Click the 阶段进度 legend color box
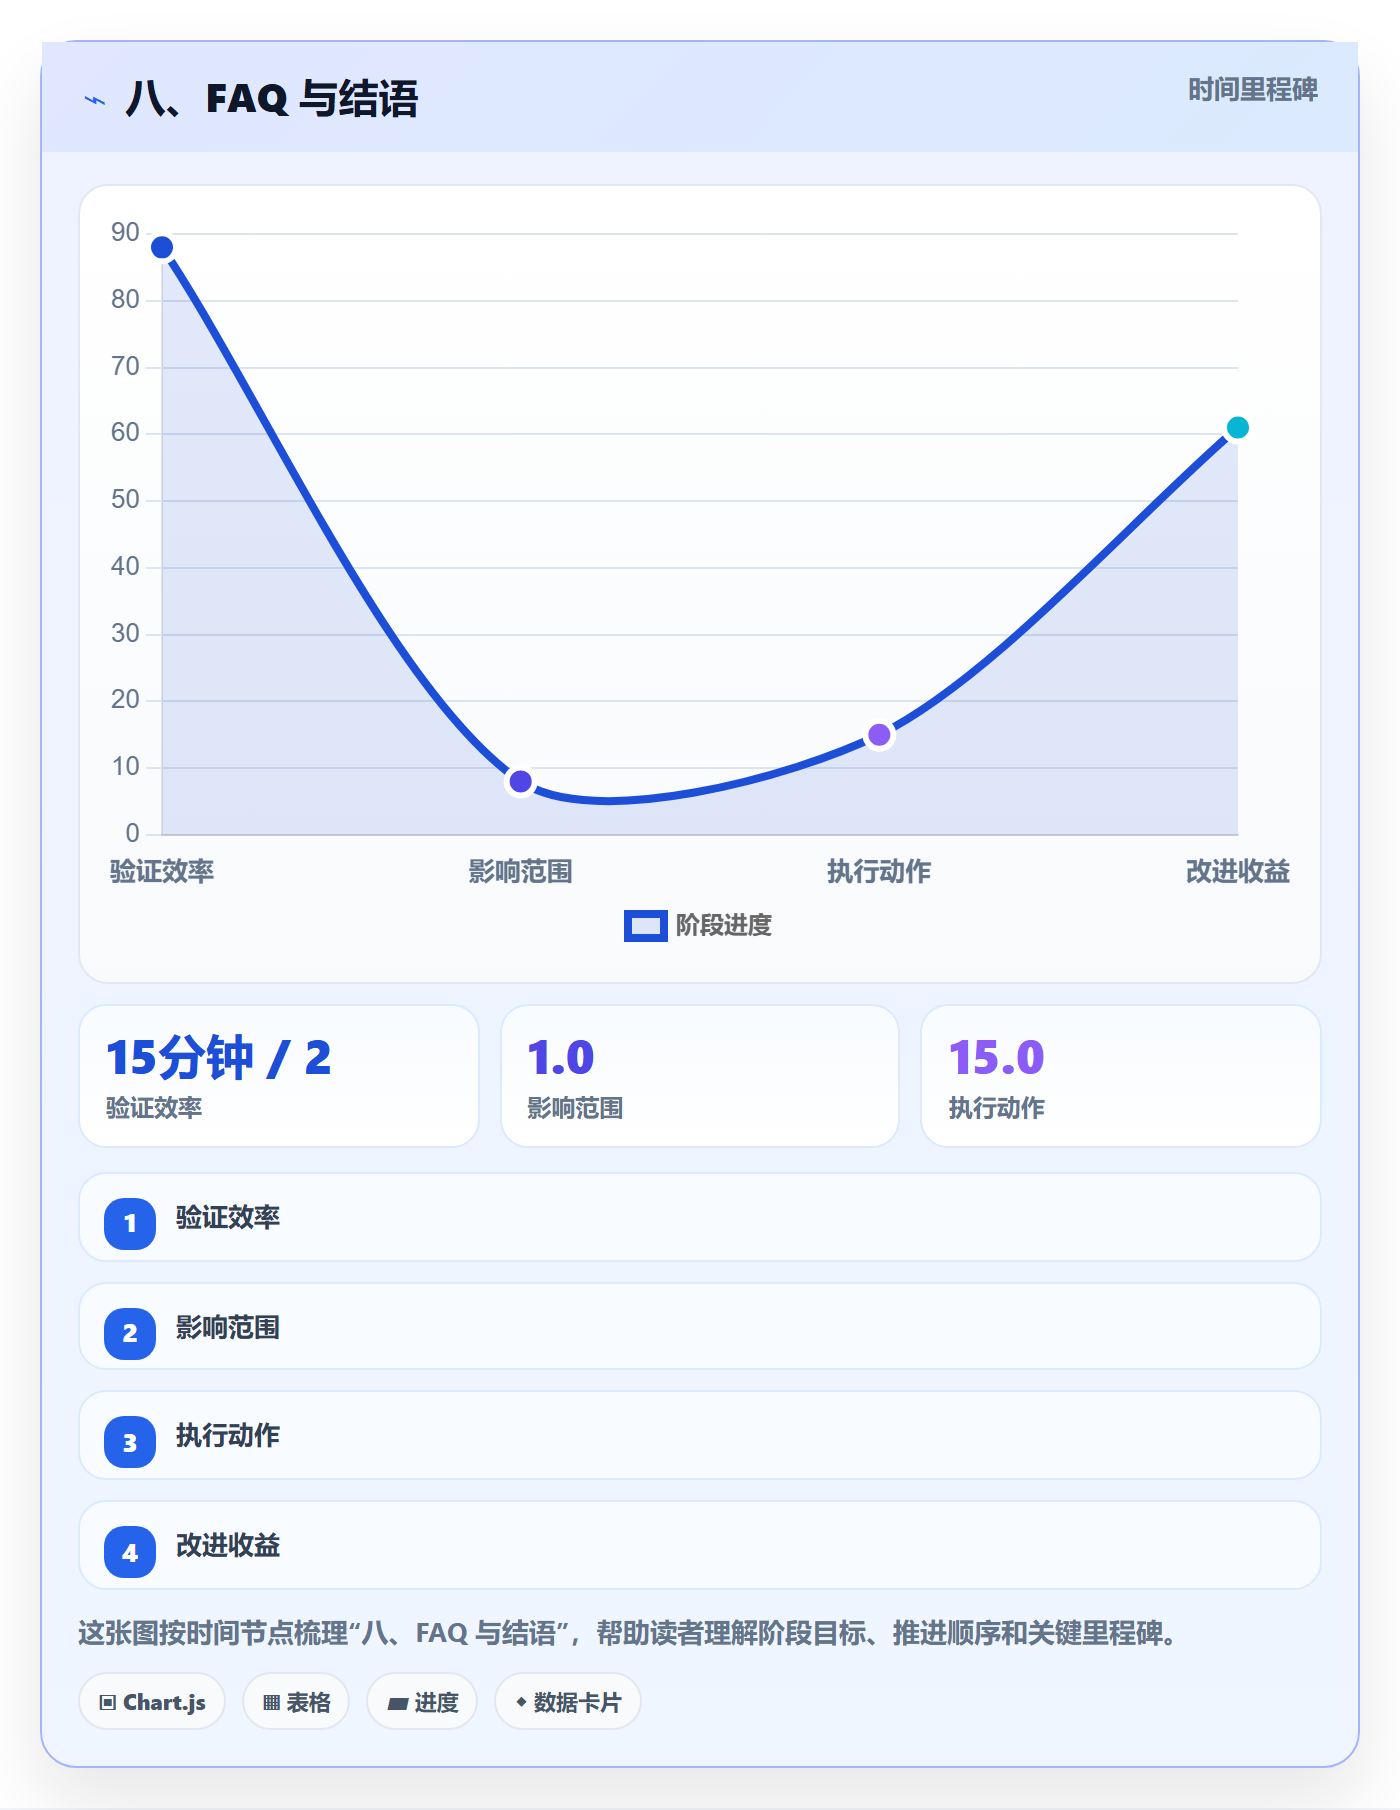Screen dimensions: 1400x1810 coord(645,926)
